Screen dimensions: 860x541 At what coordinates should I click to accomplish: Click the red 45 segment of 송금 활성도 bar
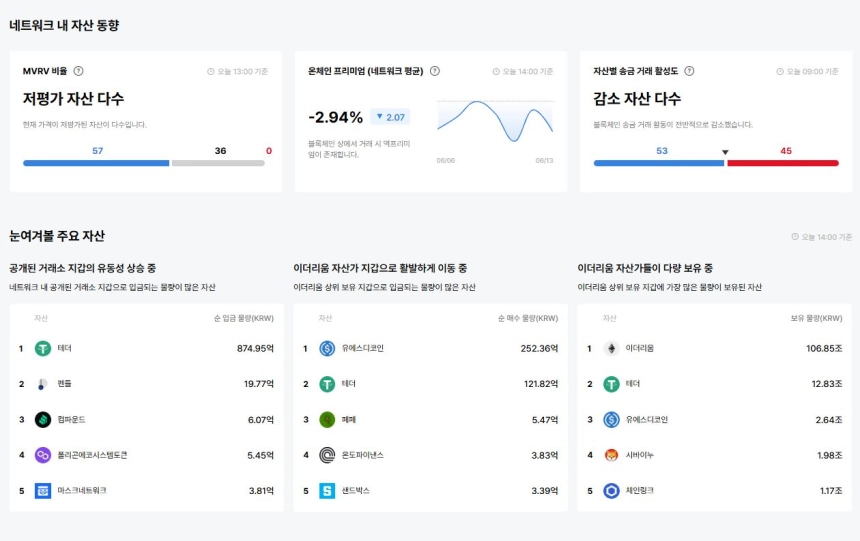783,163
